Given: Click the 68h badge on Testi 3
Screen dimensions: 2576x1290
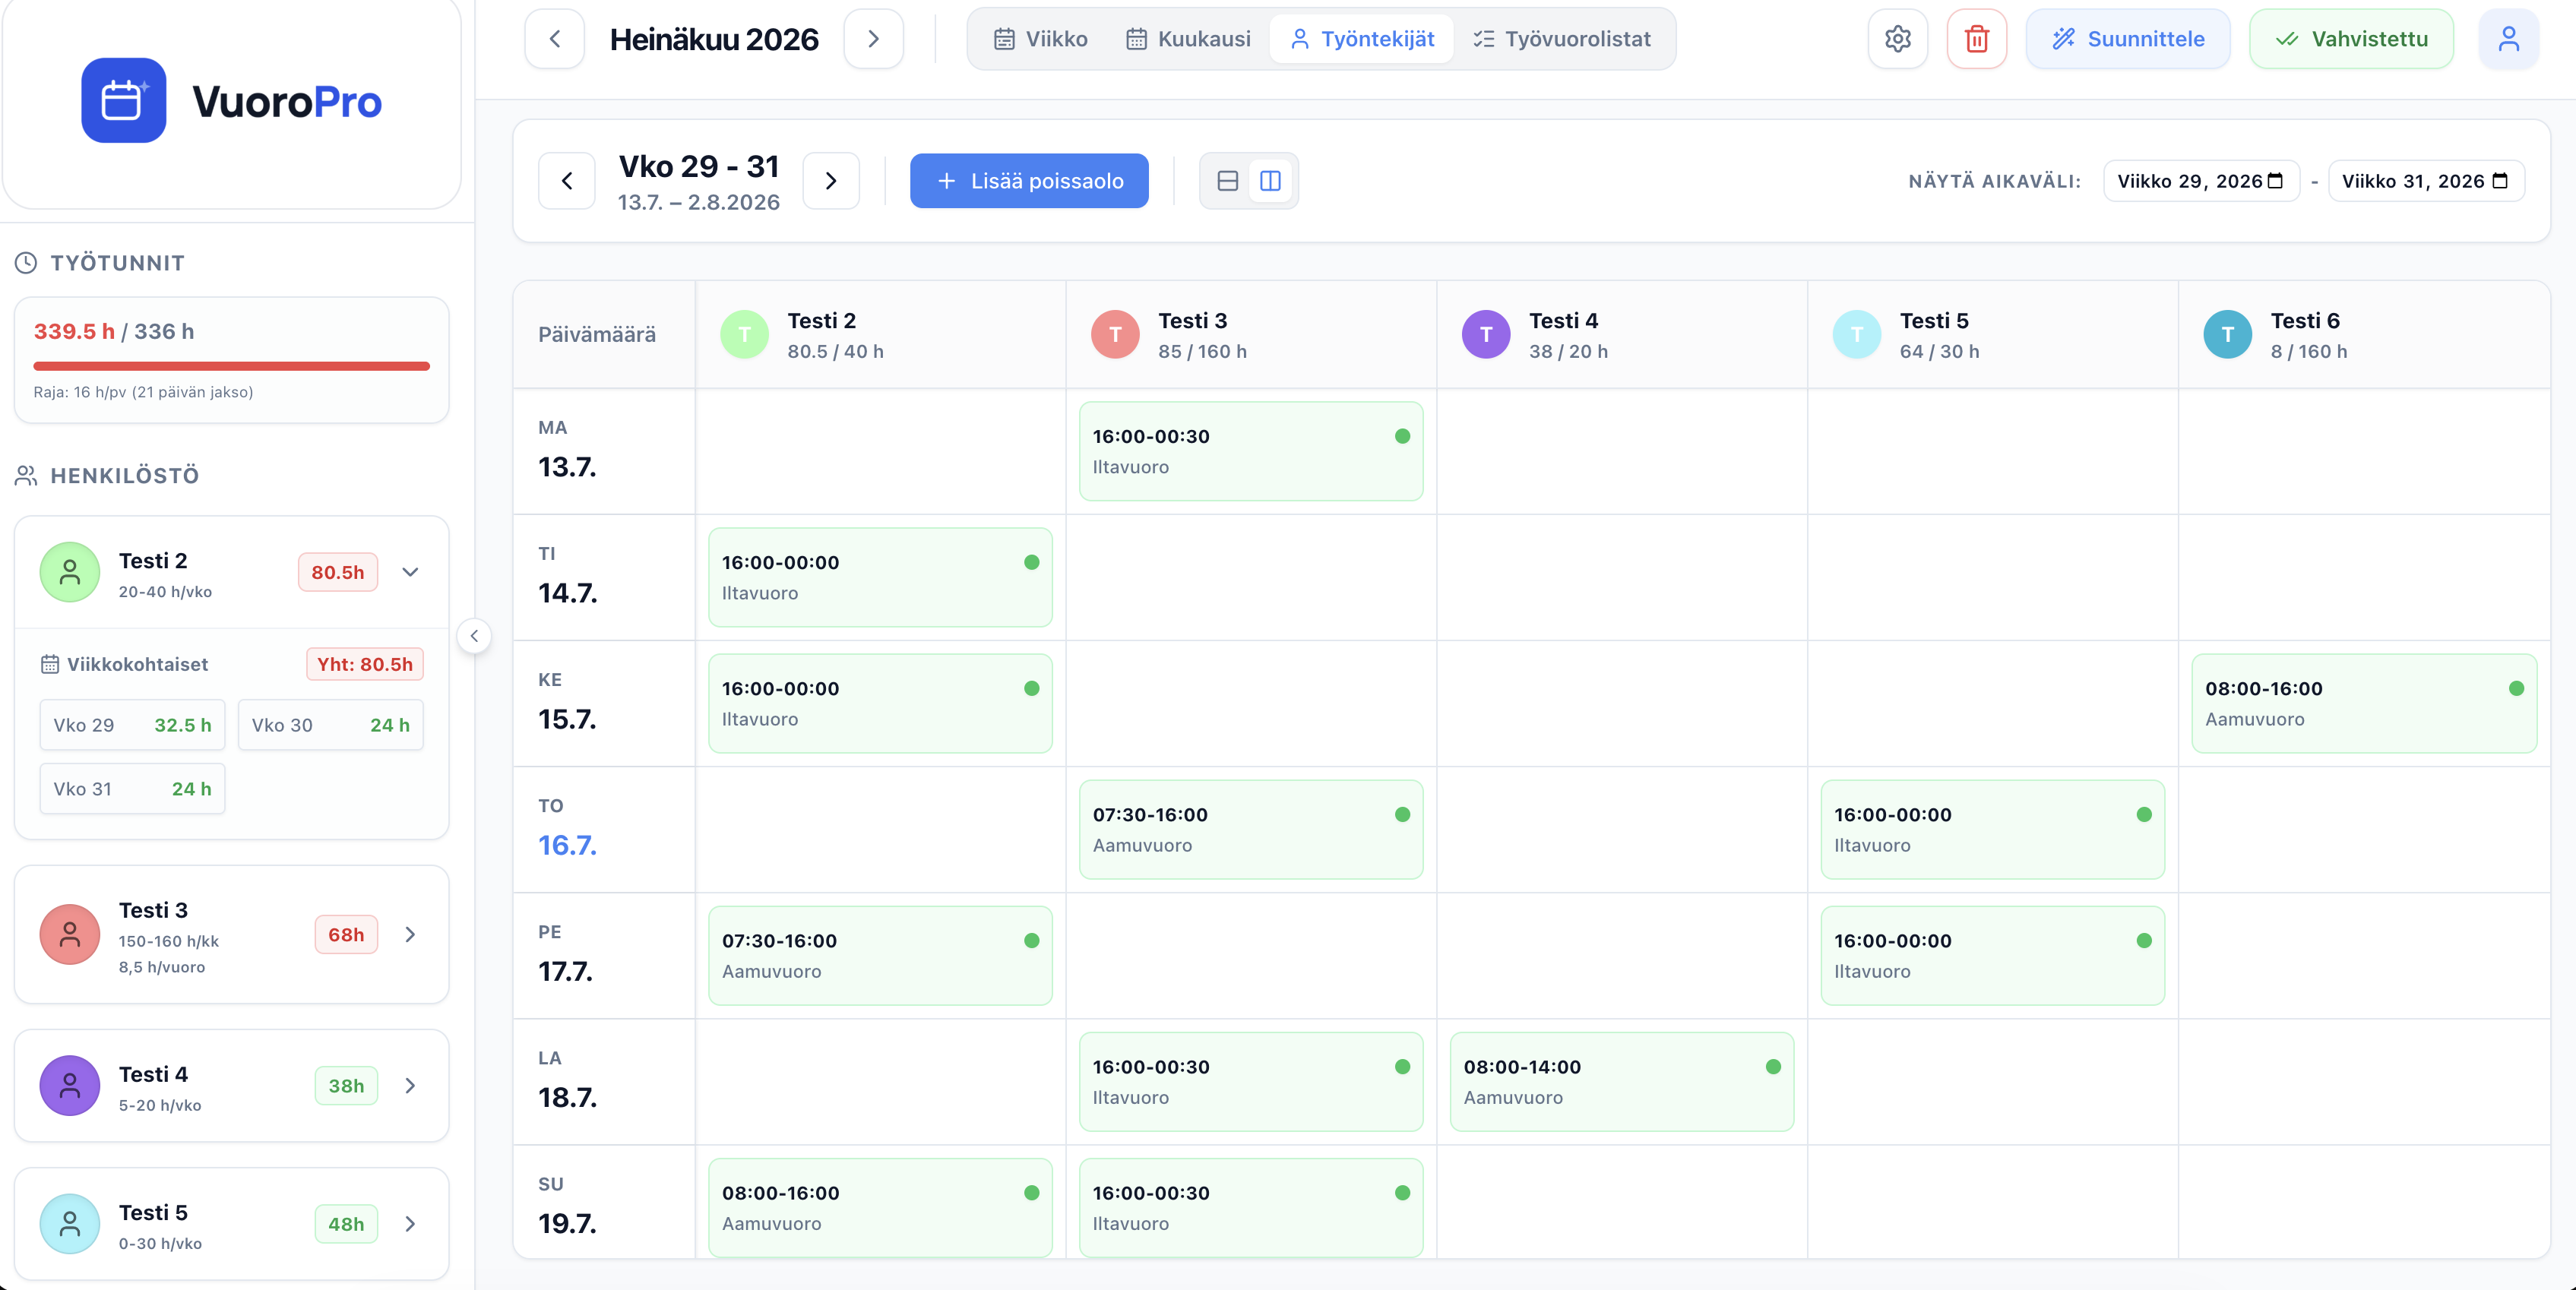Looking at the screenshot, I should coord(346,934).
